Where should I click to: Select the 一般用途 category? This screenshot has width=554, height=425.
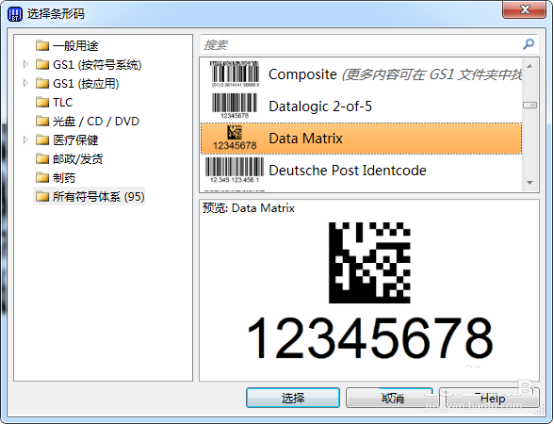75,46
